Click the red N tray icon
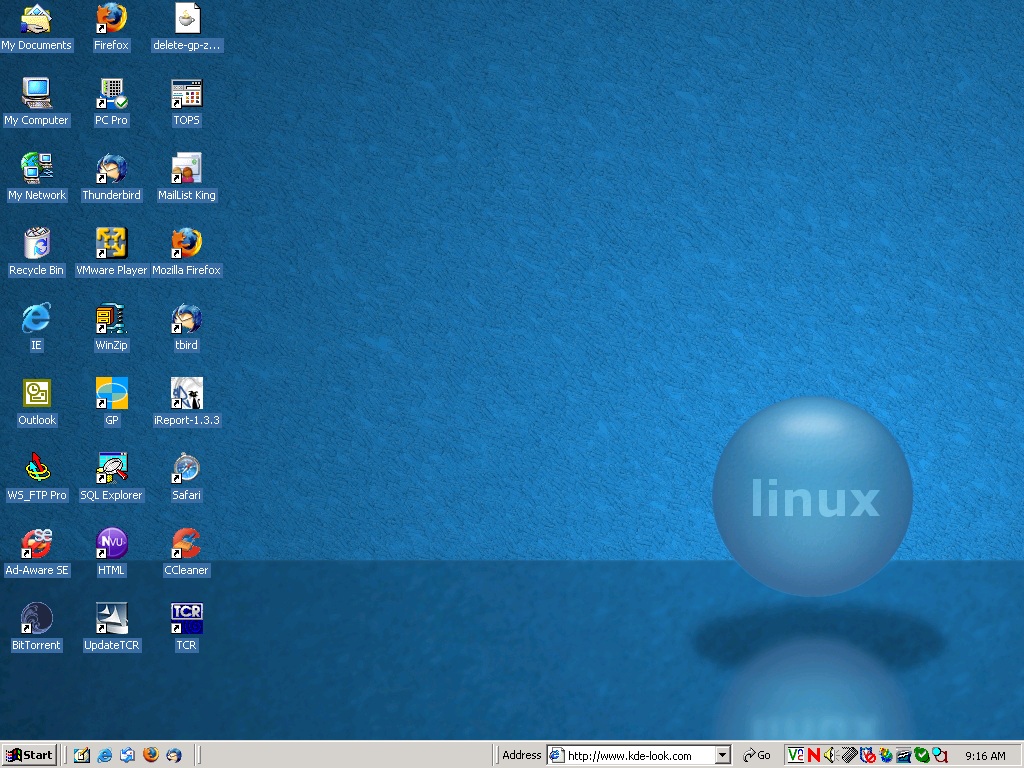 pos(813,756)
